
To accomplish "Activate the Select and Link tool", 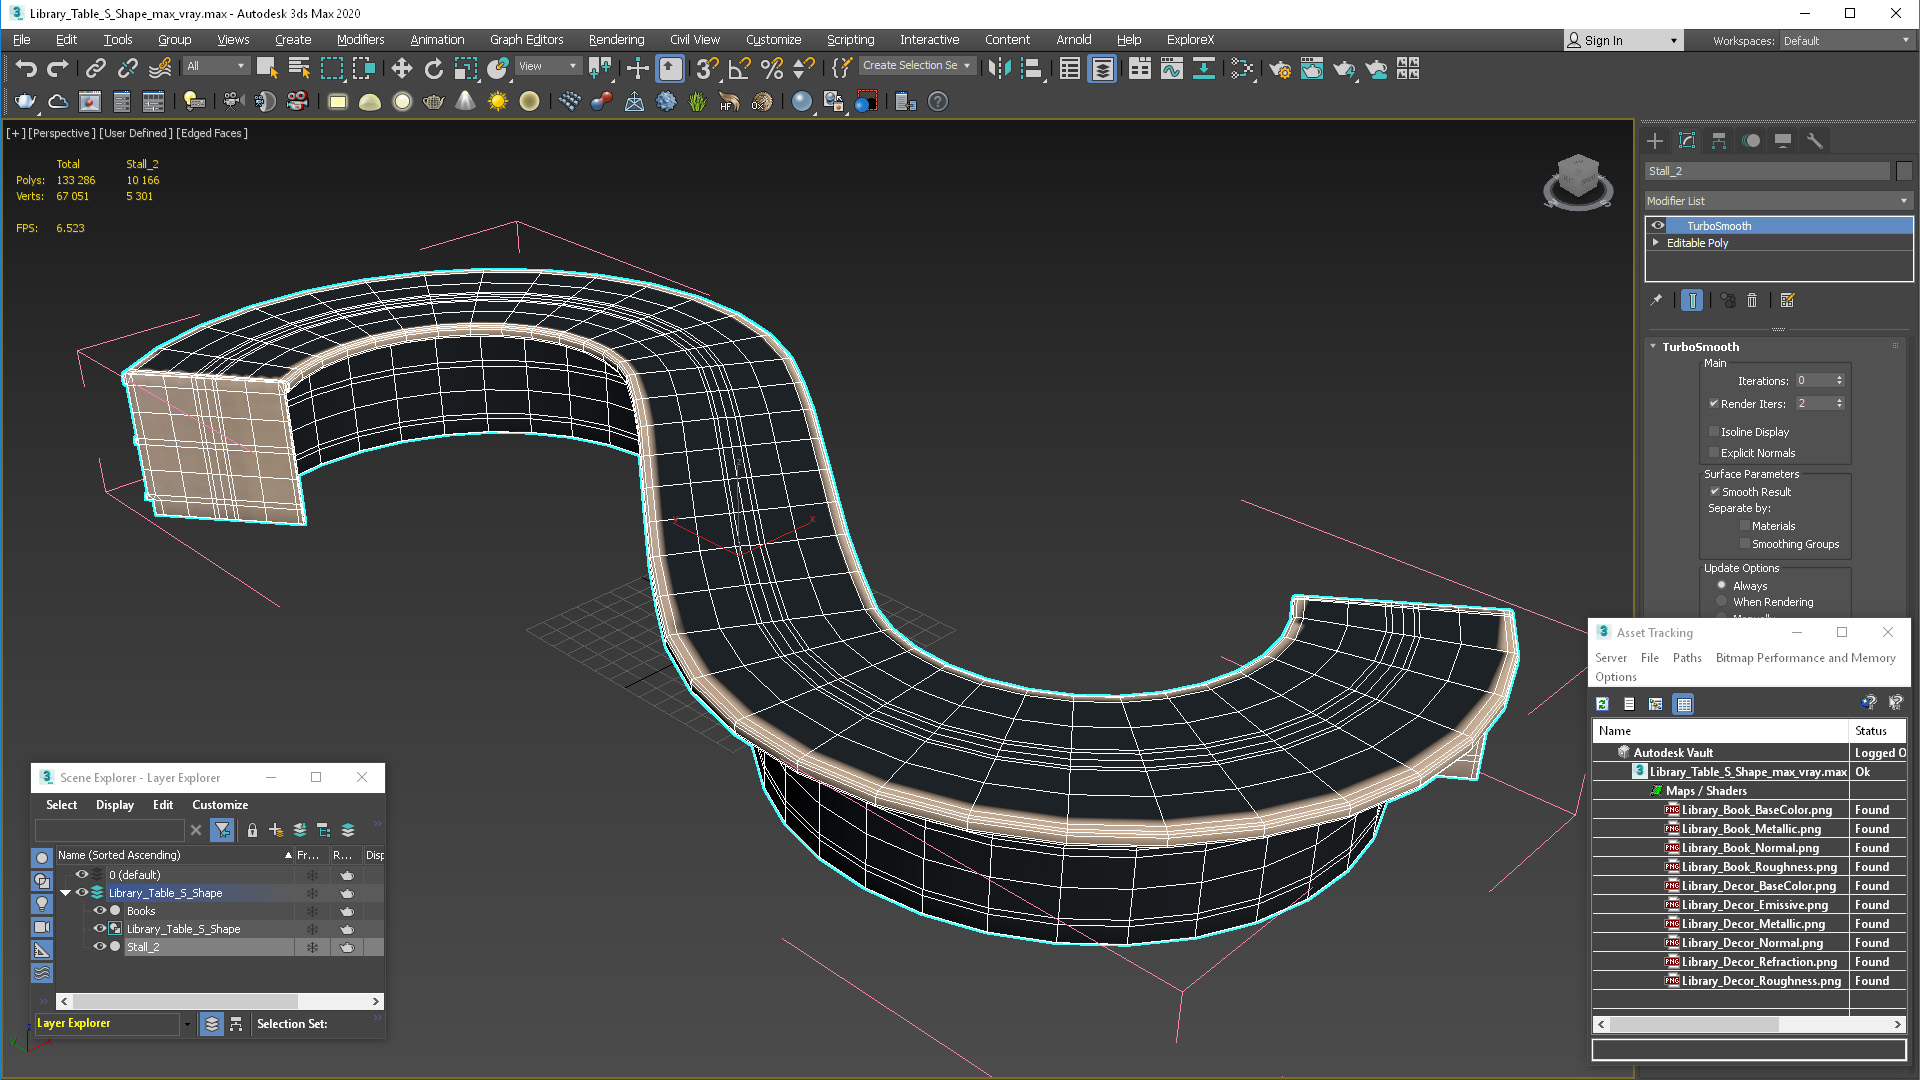I will (x=95, y=68).
